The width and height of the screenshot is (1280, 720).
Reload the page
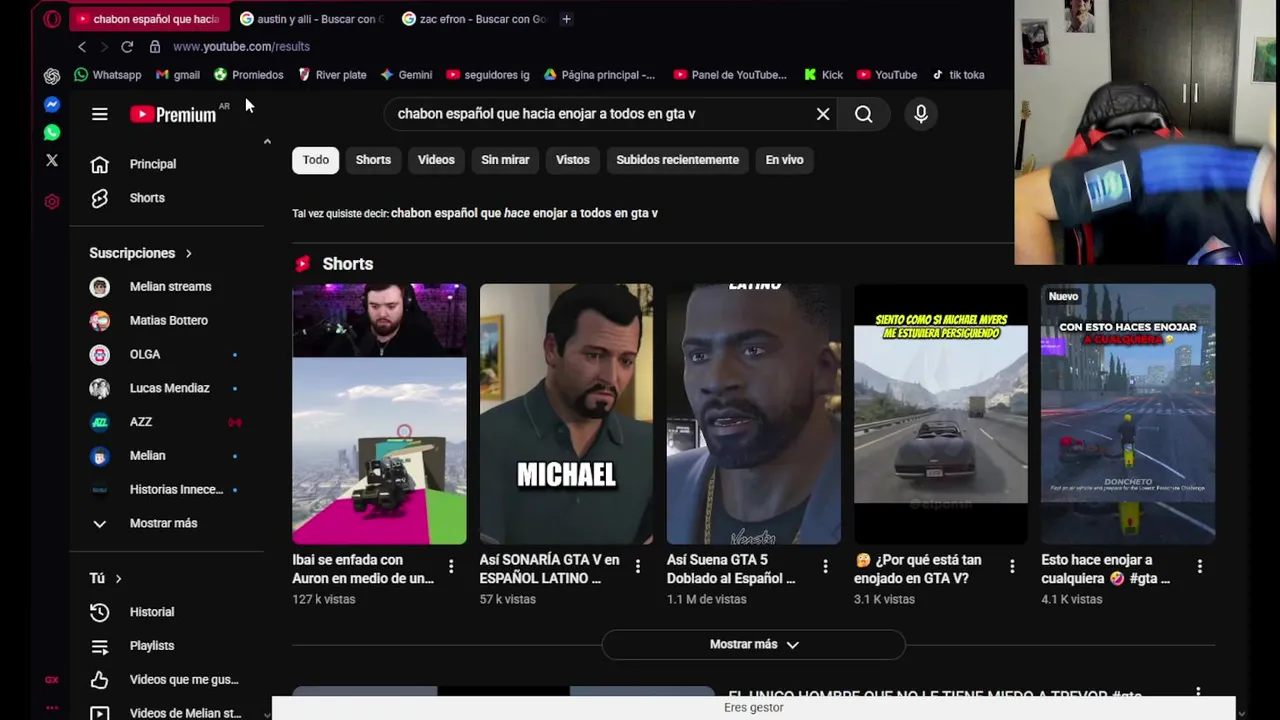click(x=127, y=47)
